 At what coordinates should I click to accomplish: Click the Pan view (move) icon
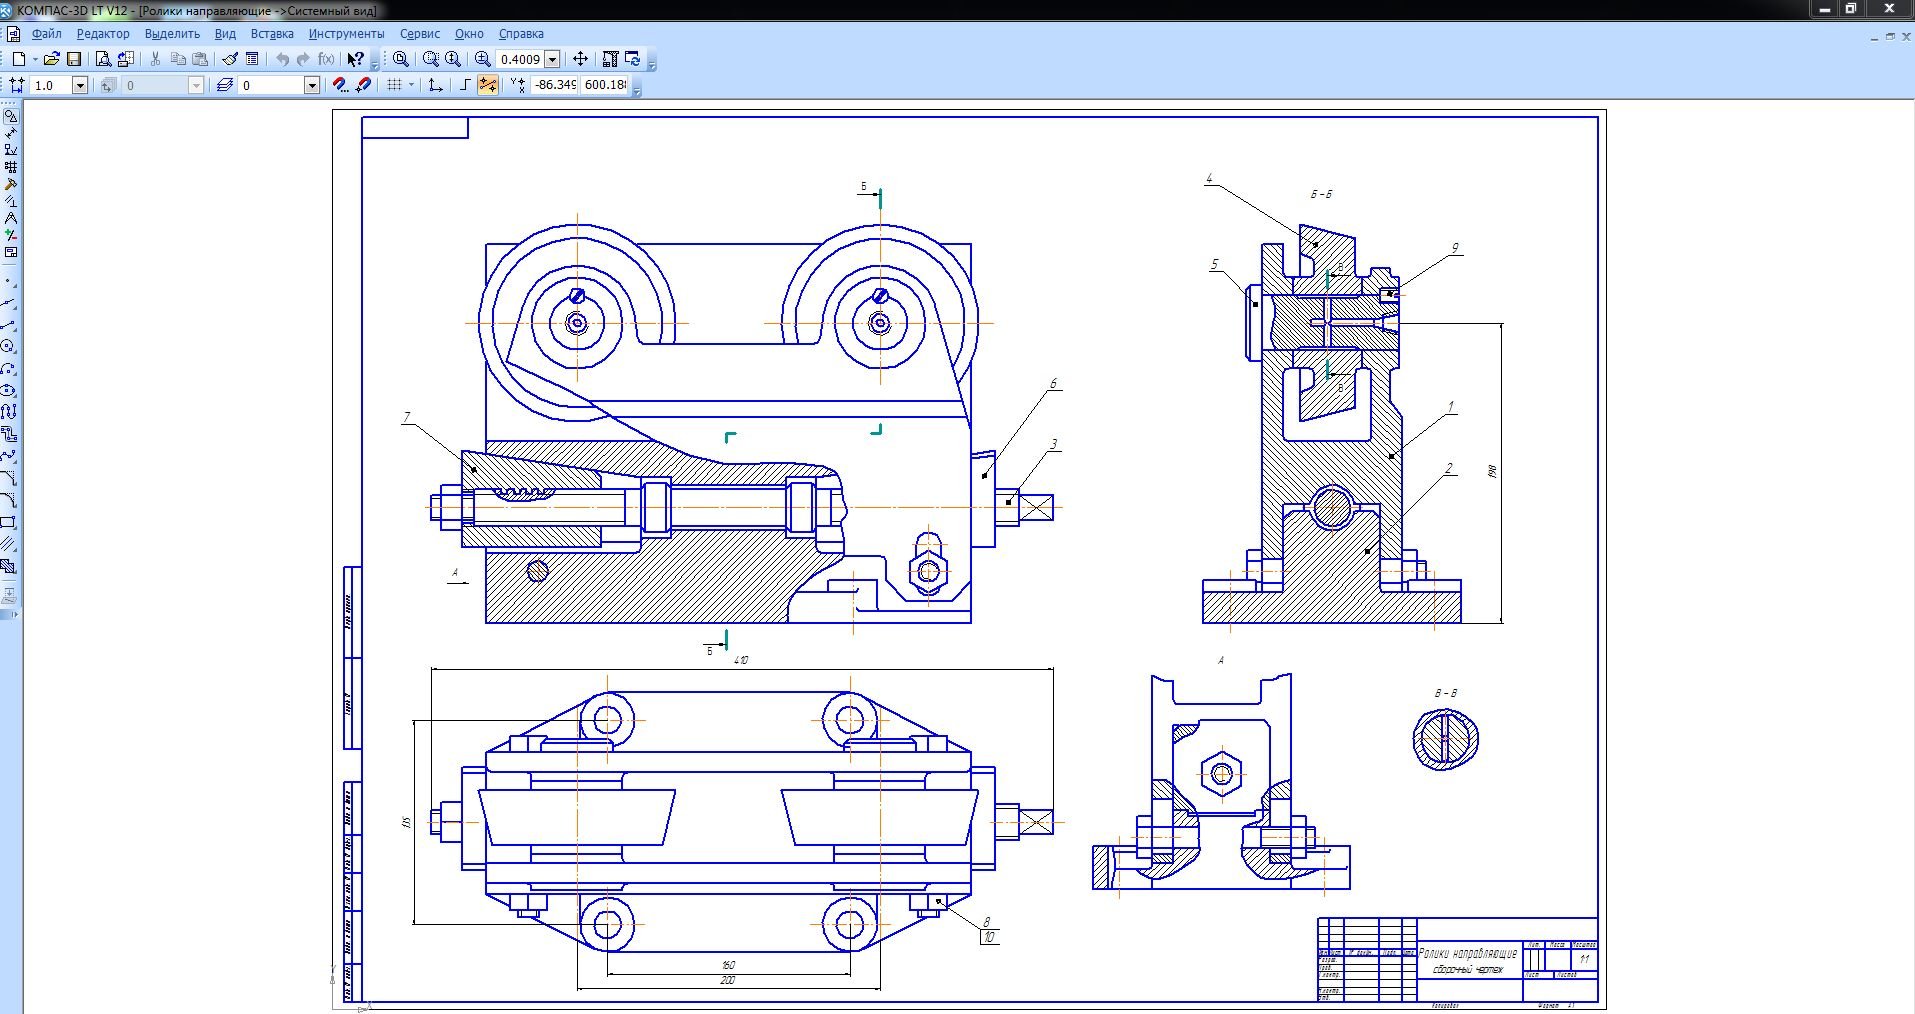pyautogui.click(x=580, y=59)
